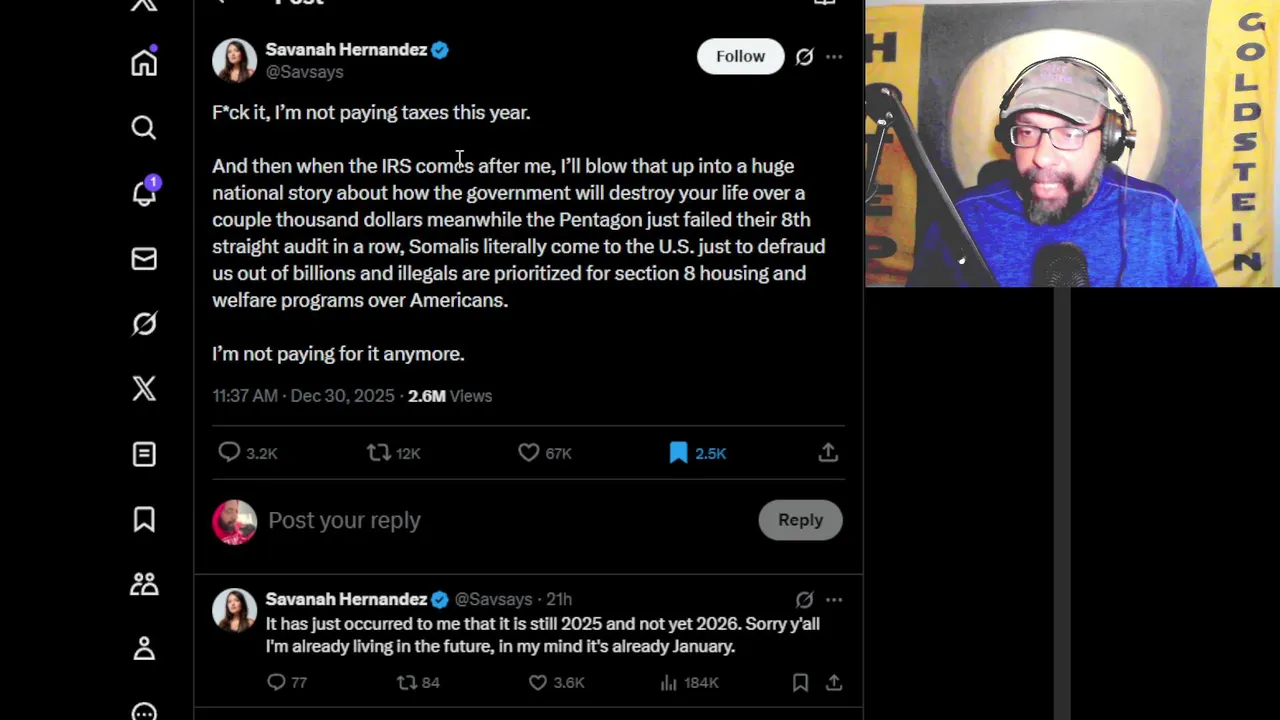Share the main post via upload icon
Viewport: 1280px width, 720px height.
(x=828, y=453)
